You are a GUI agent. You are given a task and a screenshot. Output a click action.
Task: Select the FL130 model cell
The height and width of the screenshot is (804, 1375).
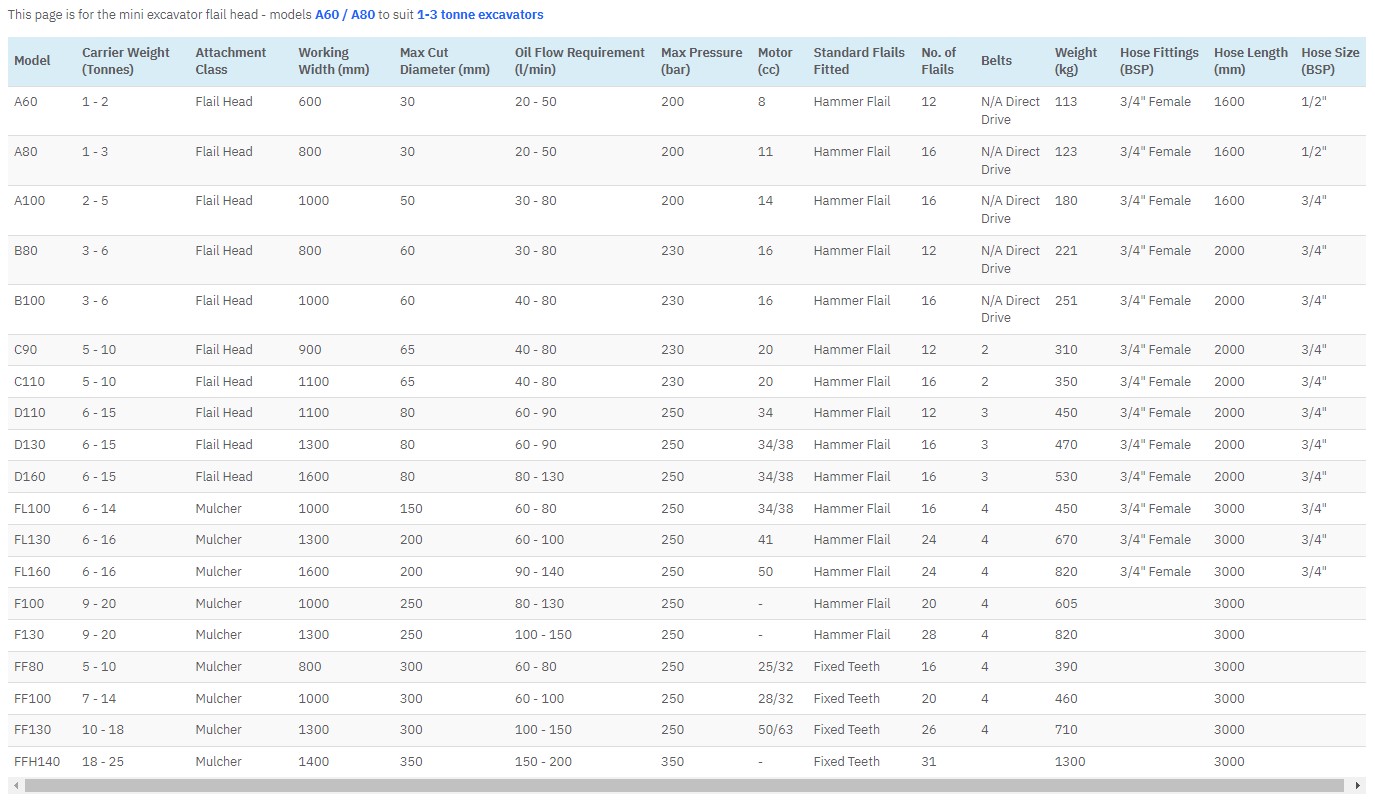point(32,540)
